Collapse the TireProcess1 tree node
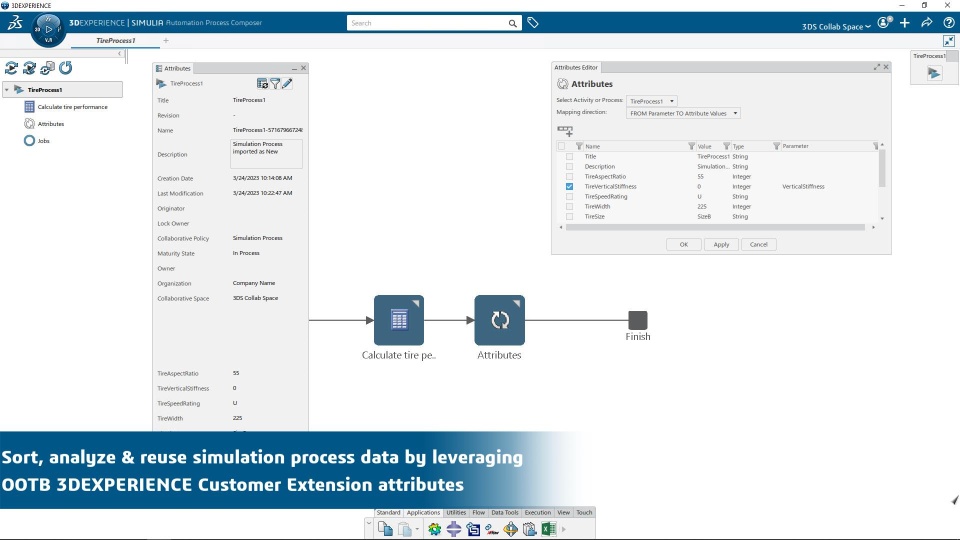Image resolution: width=960 pixels, height=540 pixels. point(7,90)
